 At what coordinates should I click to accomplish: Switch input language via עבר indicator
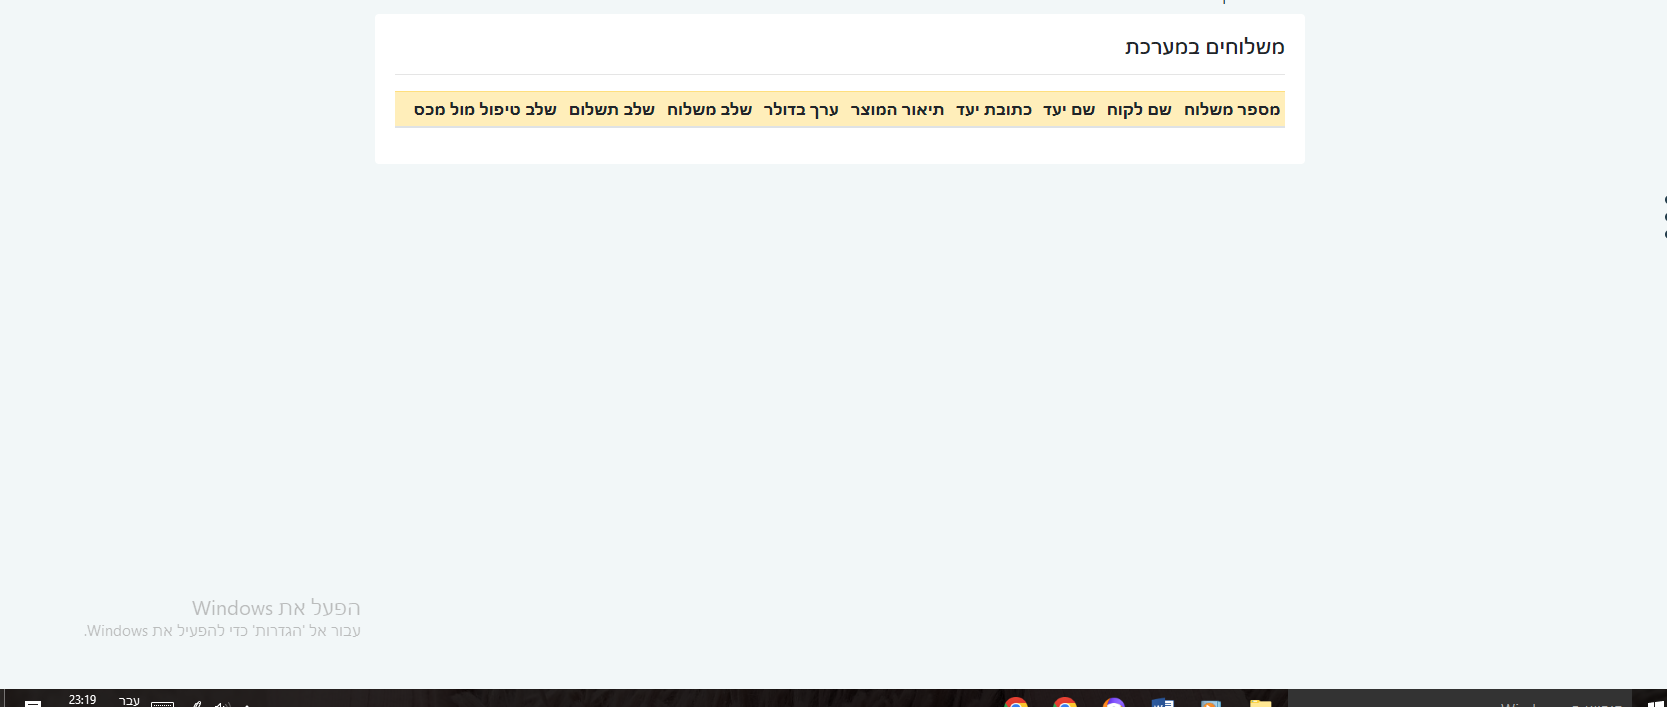[x=130, y=700]
